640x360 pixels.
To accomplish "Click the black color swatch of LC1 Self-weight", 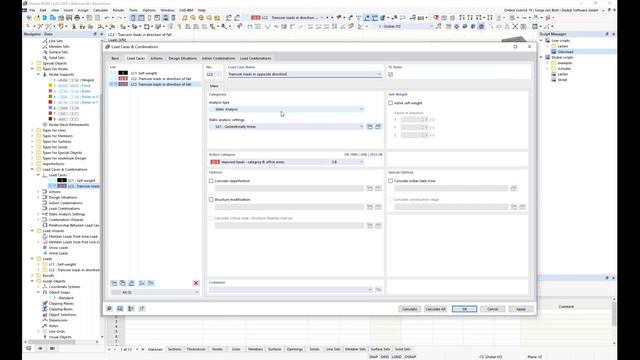I will pos(123,73).
